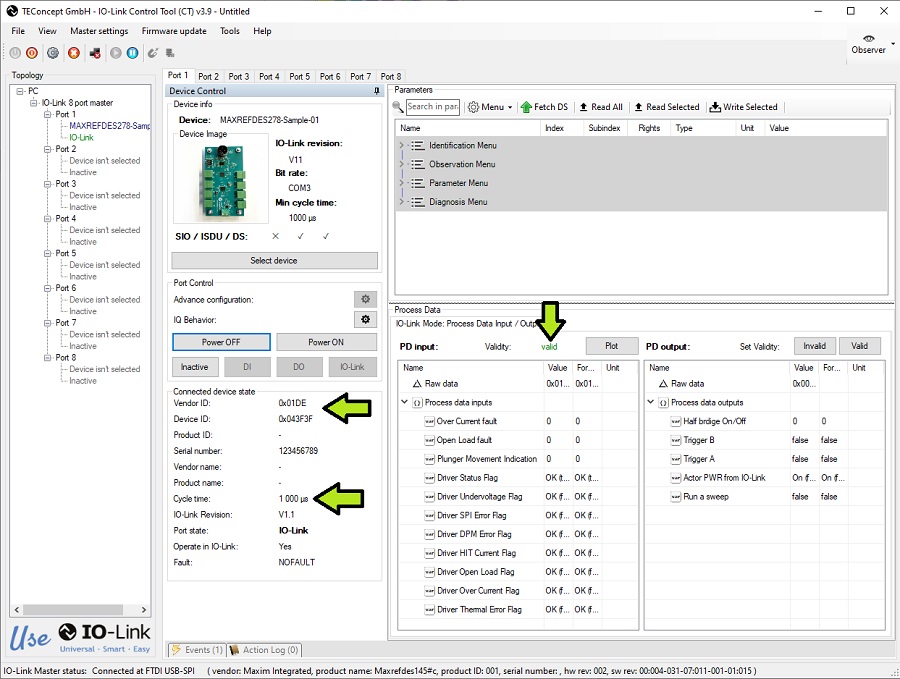Open the Firmware update menu
This screenshot has width=900, height=679.
(174, 31)
